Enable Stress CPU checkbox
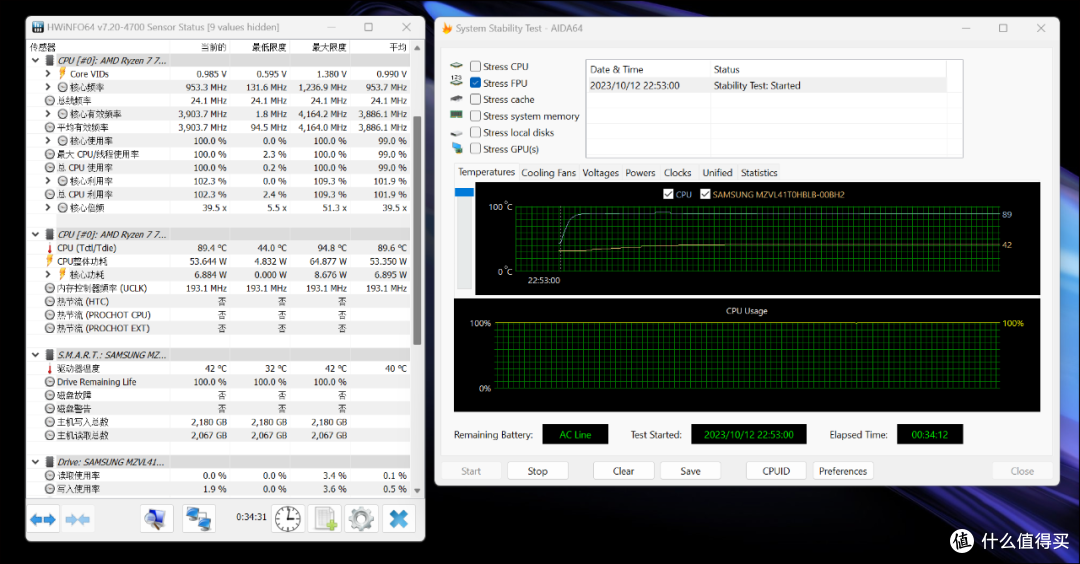1080x564 pixels. 475,66
